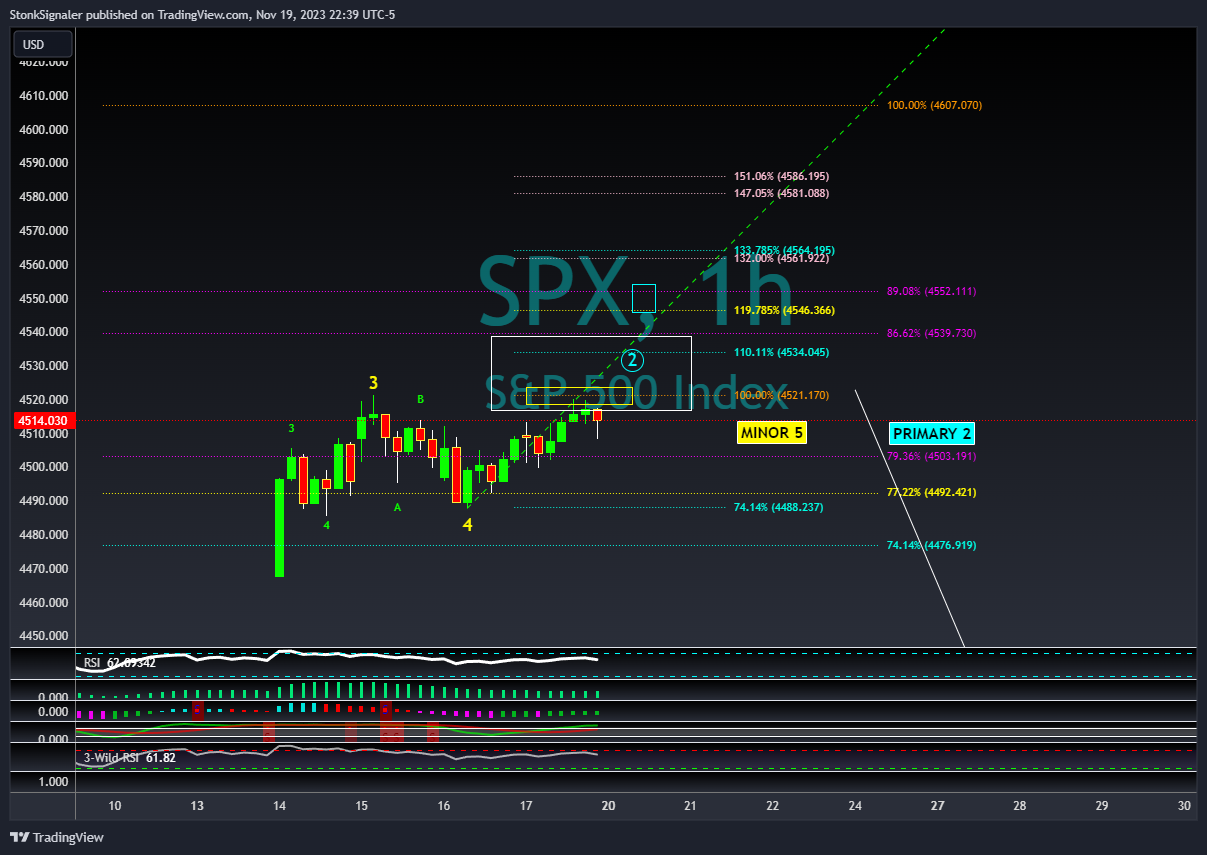1207x855 pixels.
Task: Select the MINOR 5 yellow label
Action: pyautogui.click(x=771, y=433)
